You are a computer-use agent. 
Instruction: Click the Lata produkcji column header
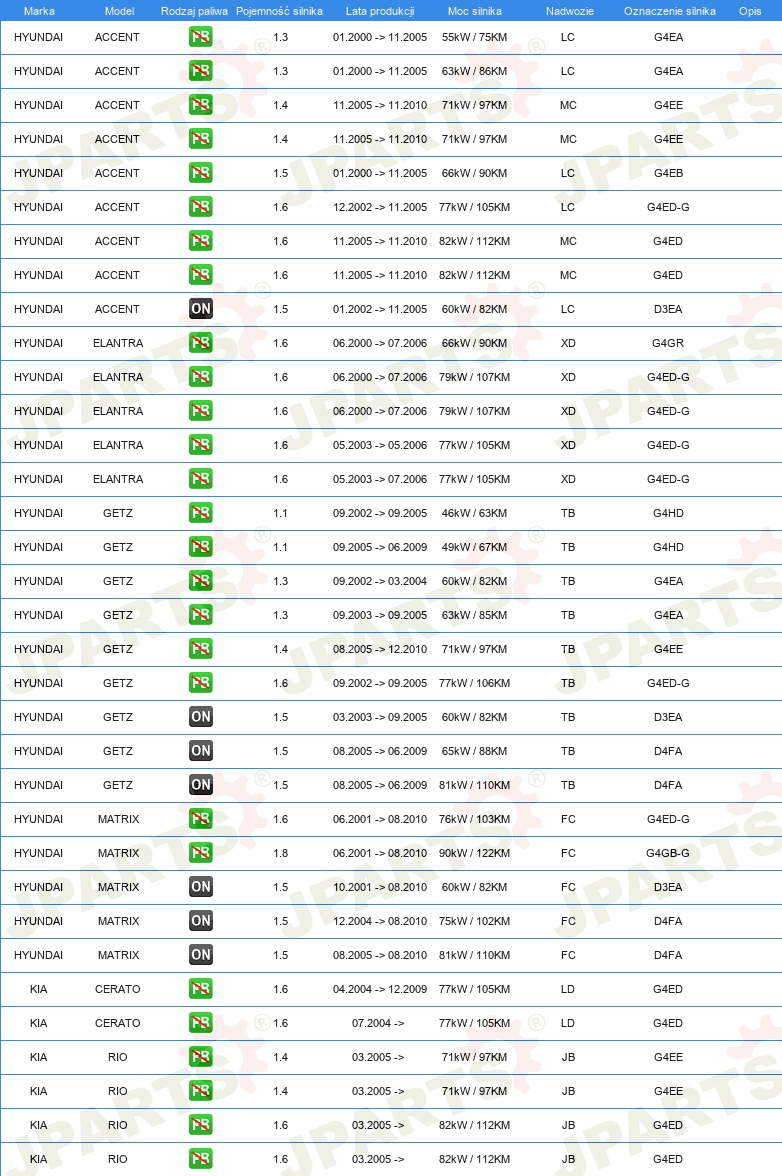tap(380, 11)
